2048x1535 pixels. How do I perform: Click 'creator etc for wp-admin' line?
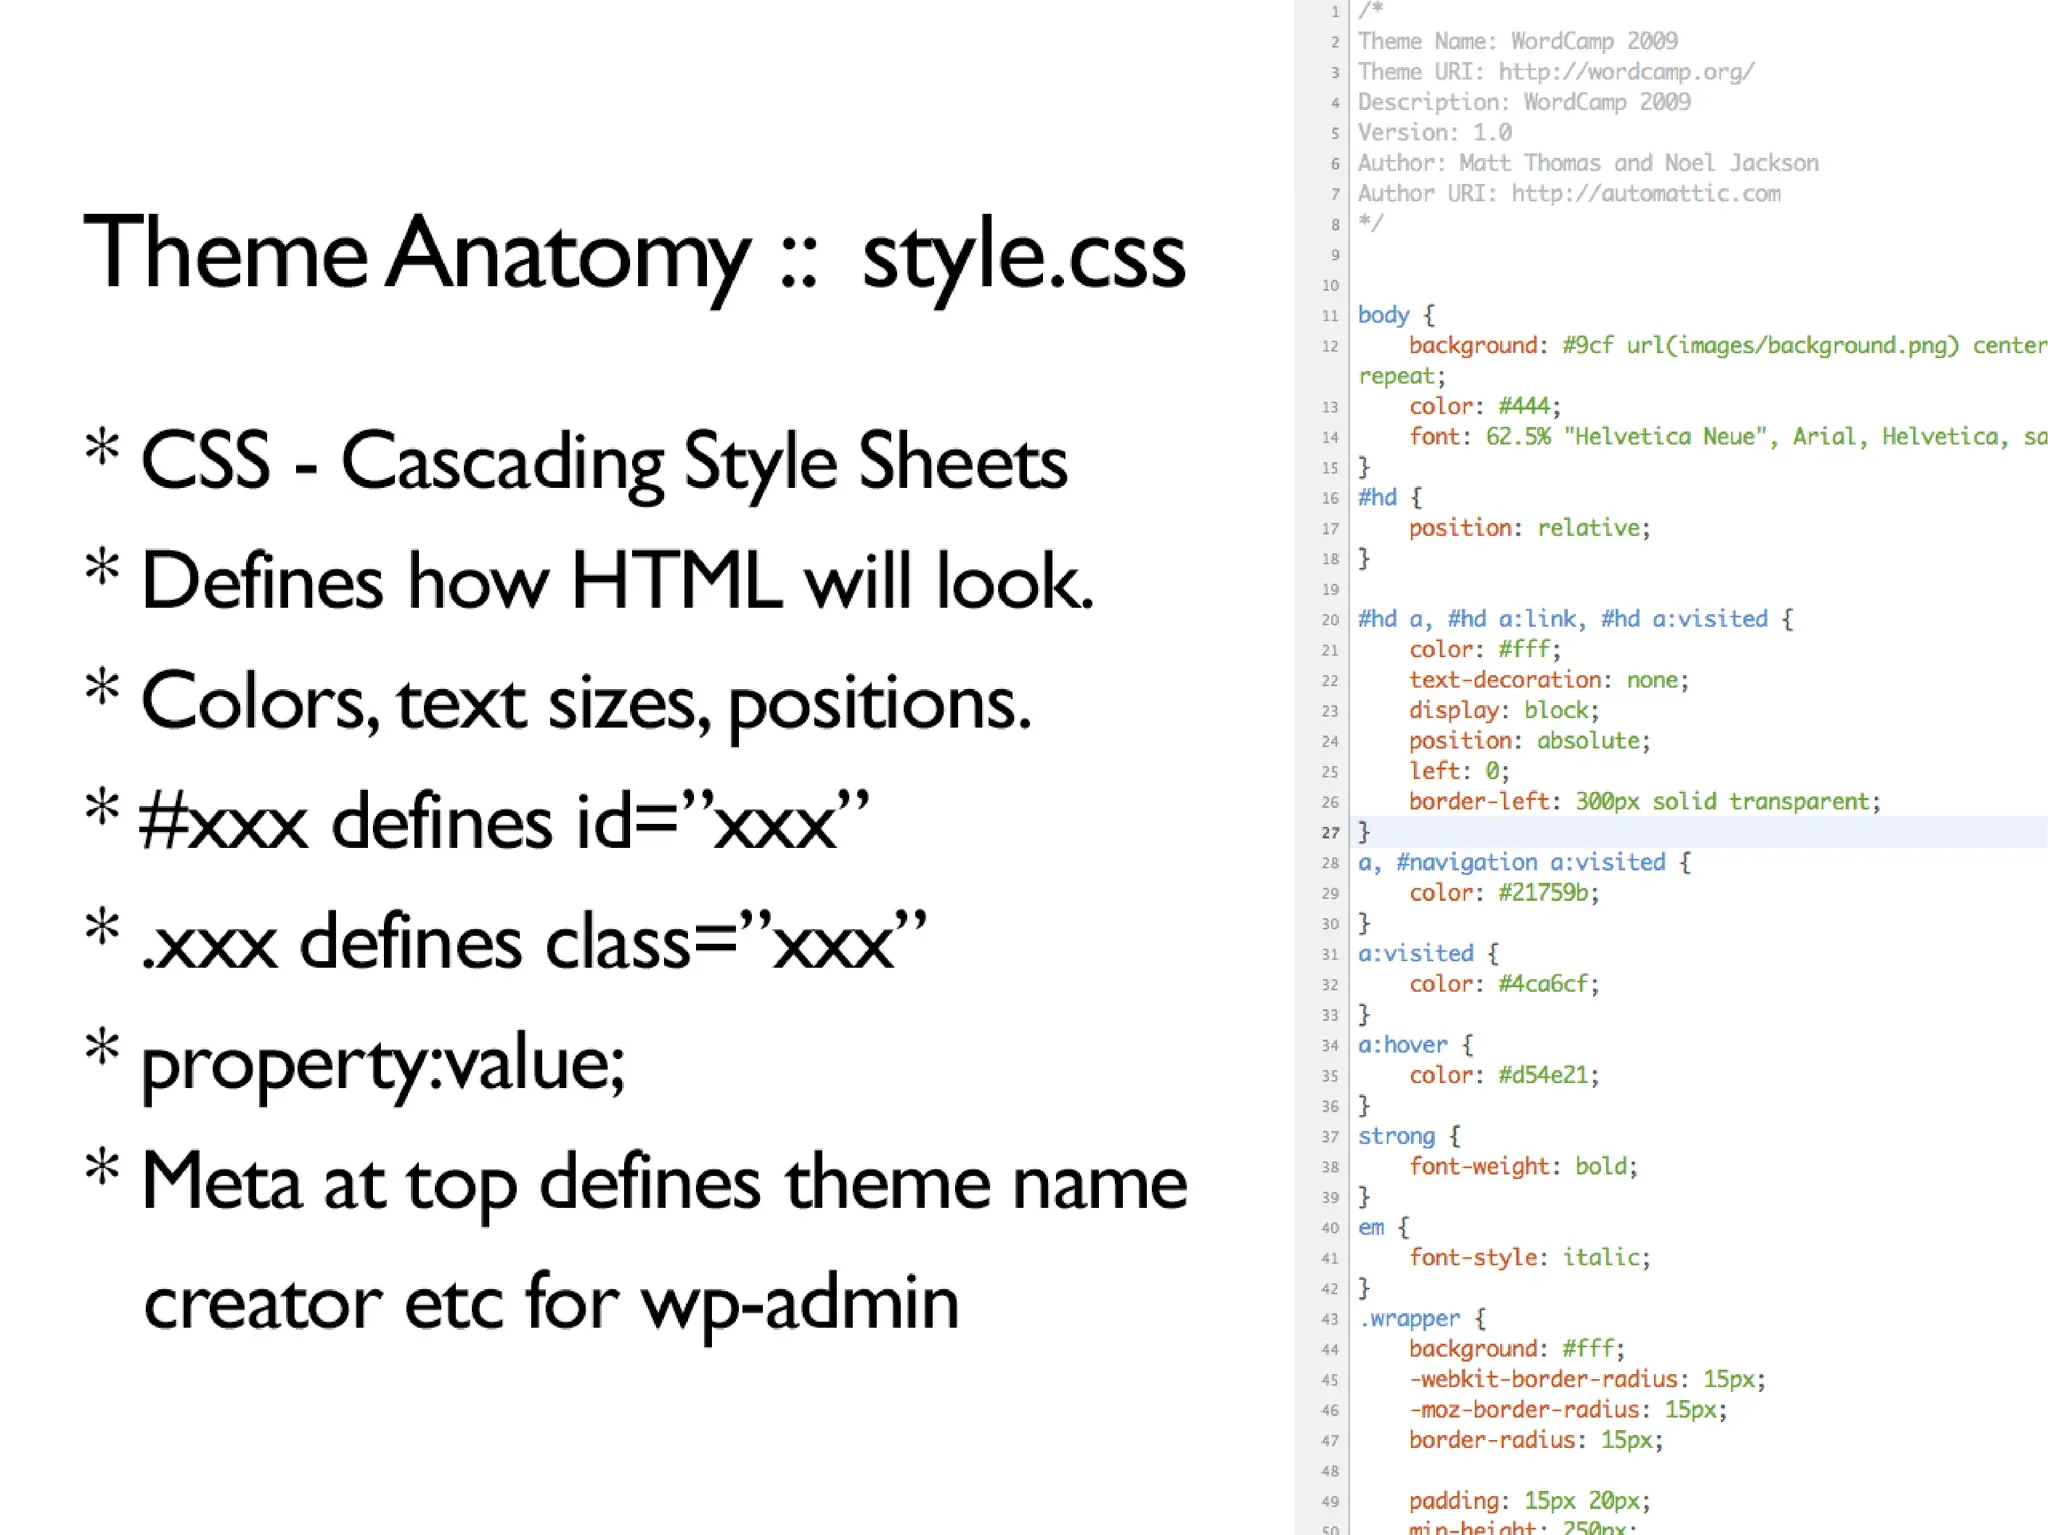click(x=551, y=1304)
